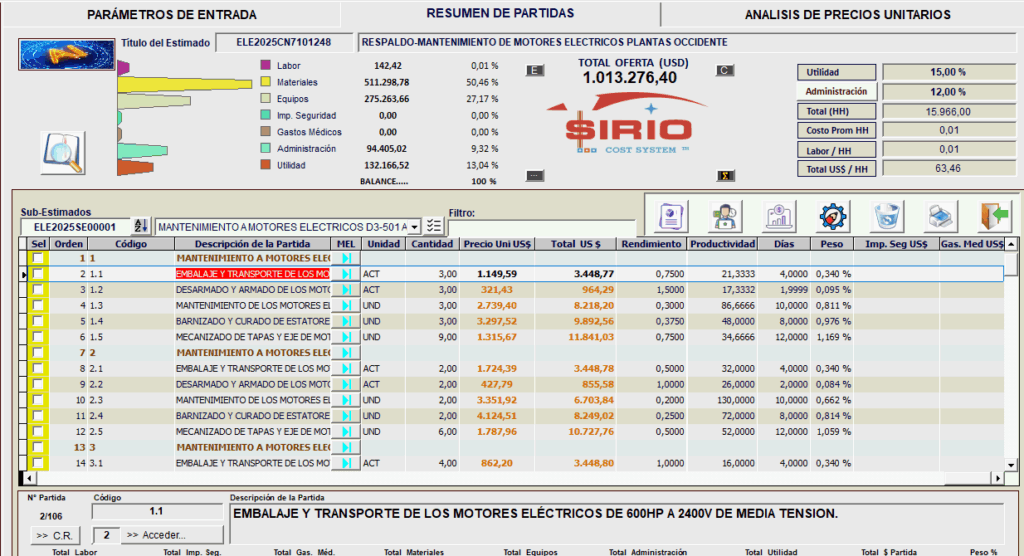Open the labor worker productivity icon
The image size is (1024, 556).
pos(724,216)
